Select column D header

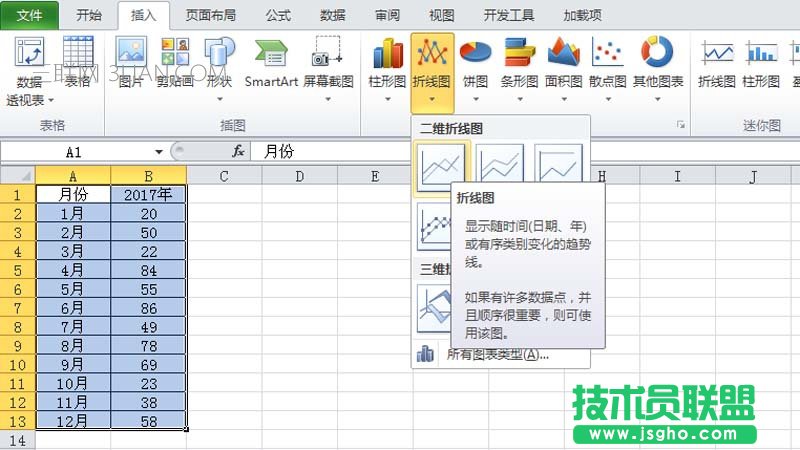299,176
